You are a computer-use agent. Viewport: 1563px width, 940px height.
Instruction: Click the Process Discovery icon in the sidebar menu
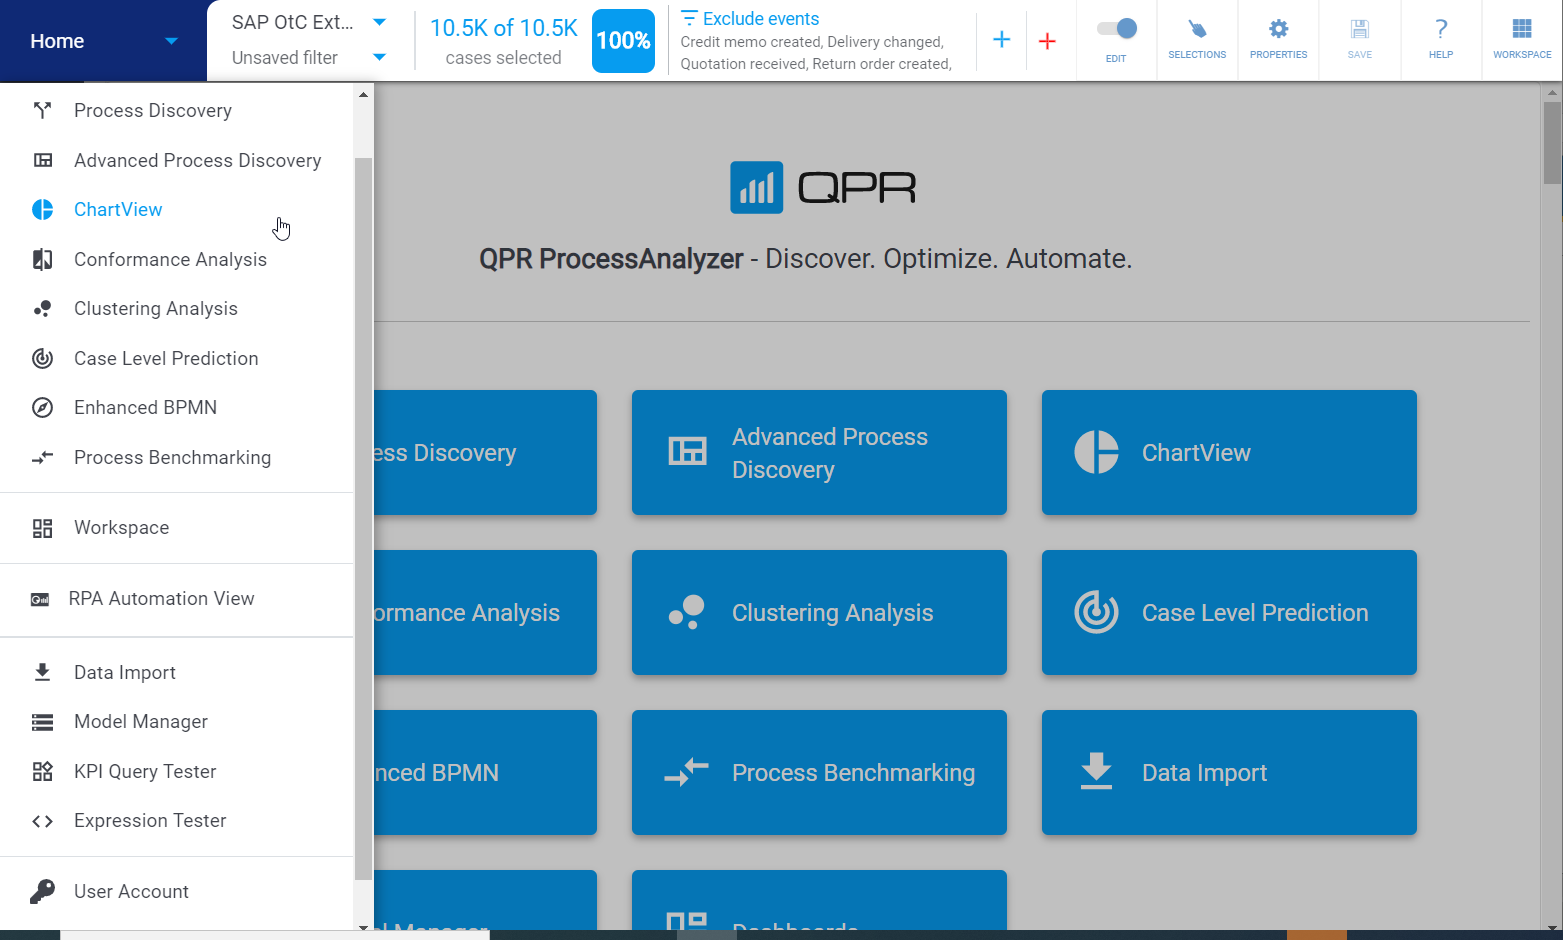click(42, 110)
